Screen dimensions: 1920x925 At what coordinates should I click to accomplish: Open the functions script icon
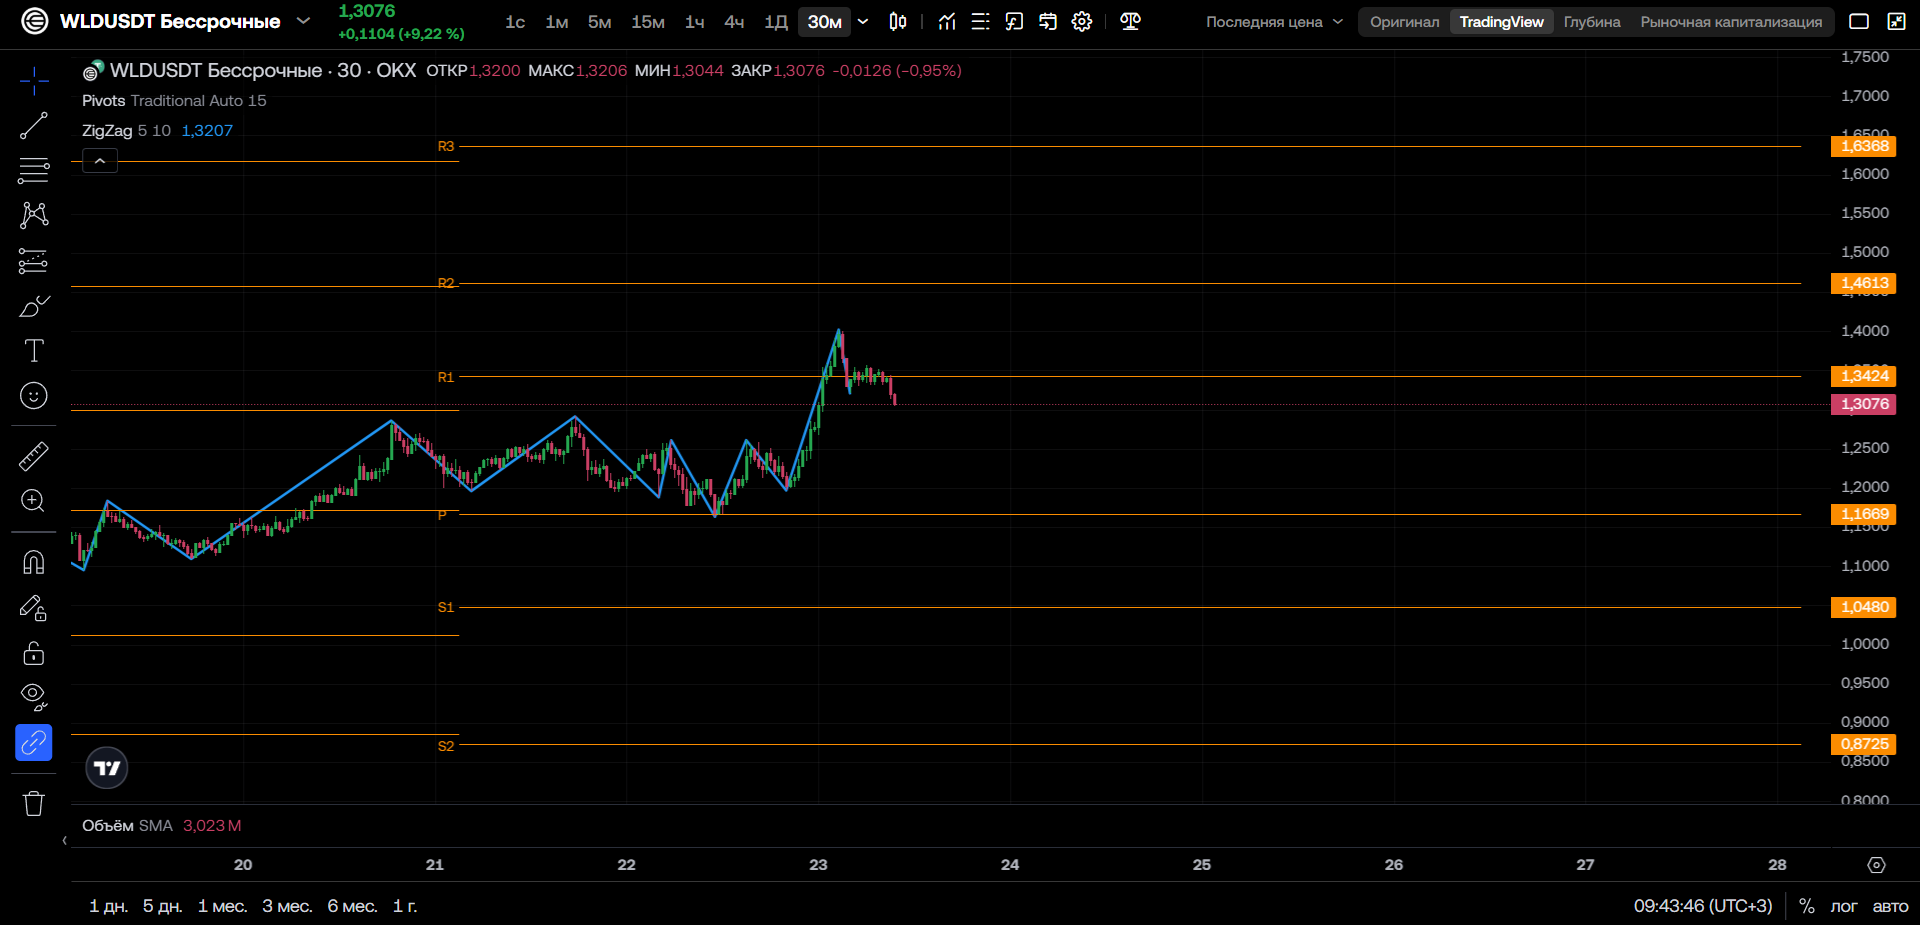(x=1014, y=22)
